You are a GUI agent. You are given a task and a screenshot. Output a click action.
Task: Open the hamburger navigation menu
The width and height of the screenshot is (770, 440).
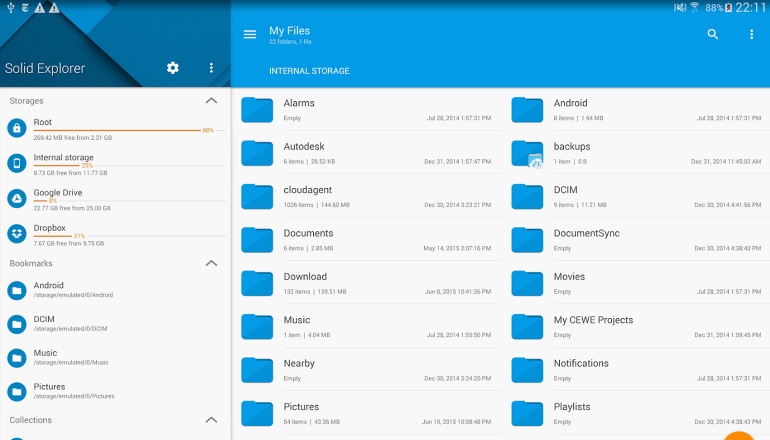pyautogui.click(x=250, y=34)
